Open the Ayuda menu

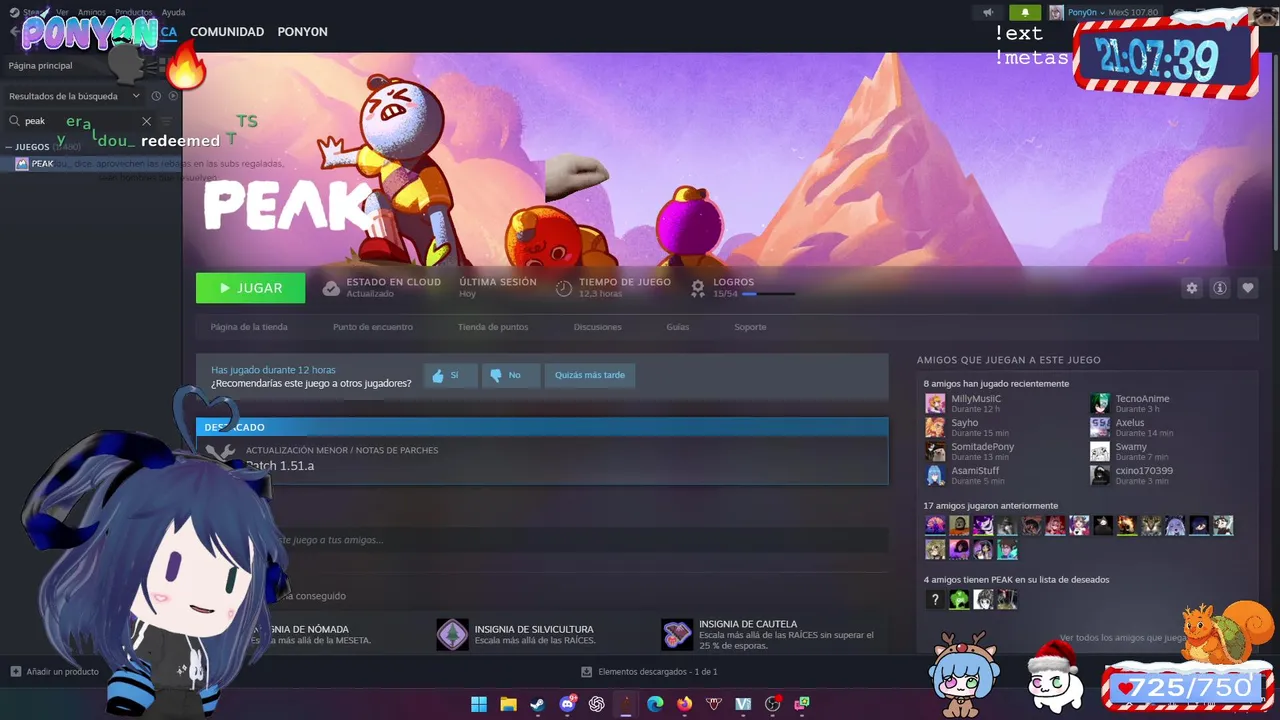pos(173,12)
